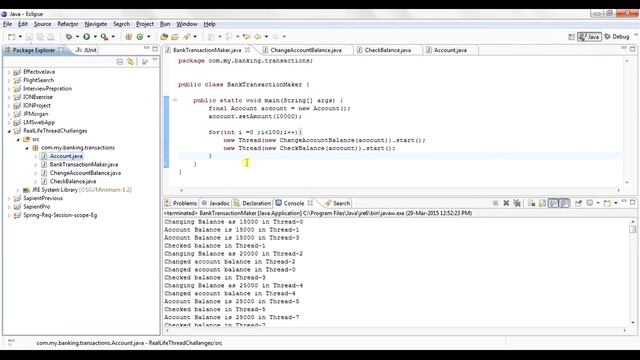
Task: Open the Refactor menu
Action: tap(68, 24)
